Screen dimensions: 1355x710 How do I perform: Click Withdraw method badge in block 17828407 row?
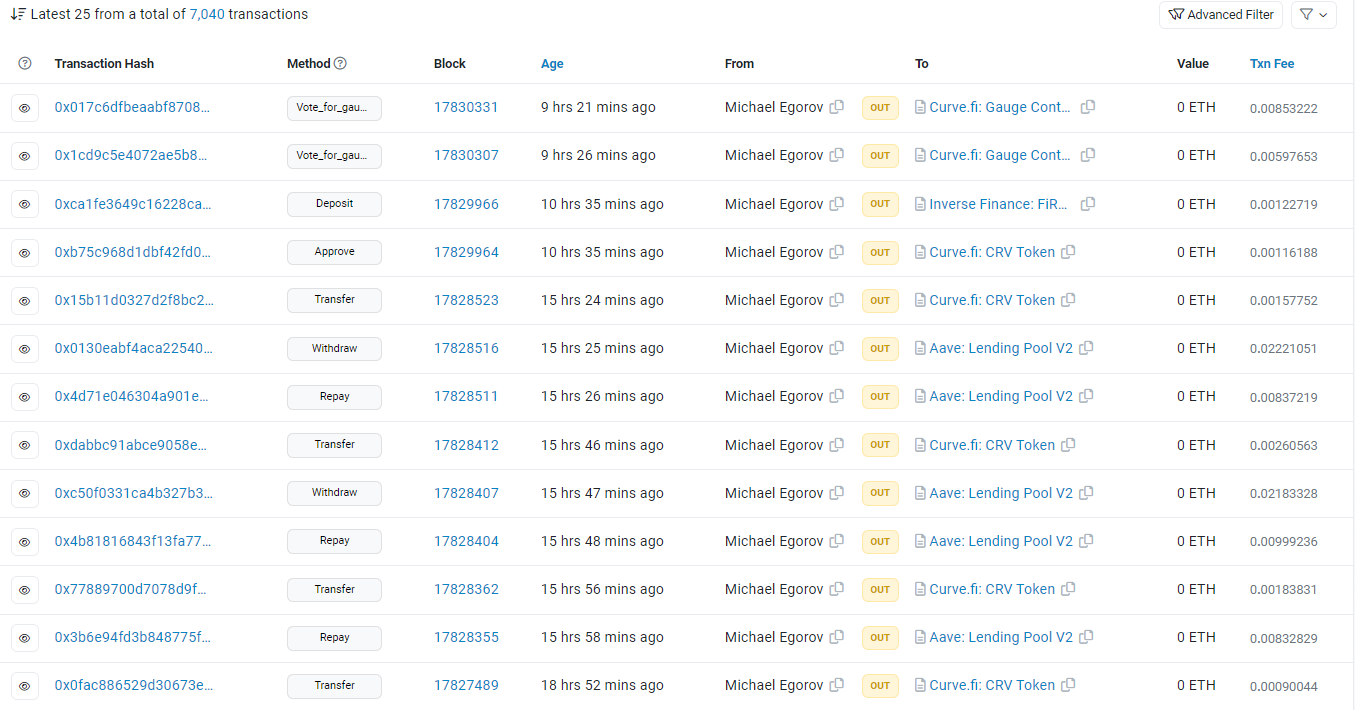(x=334, y=493)
